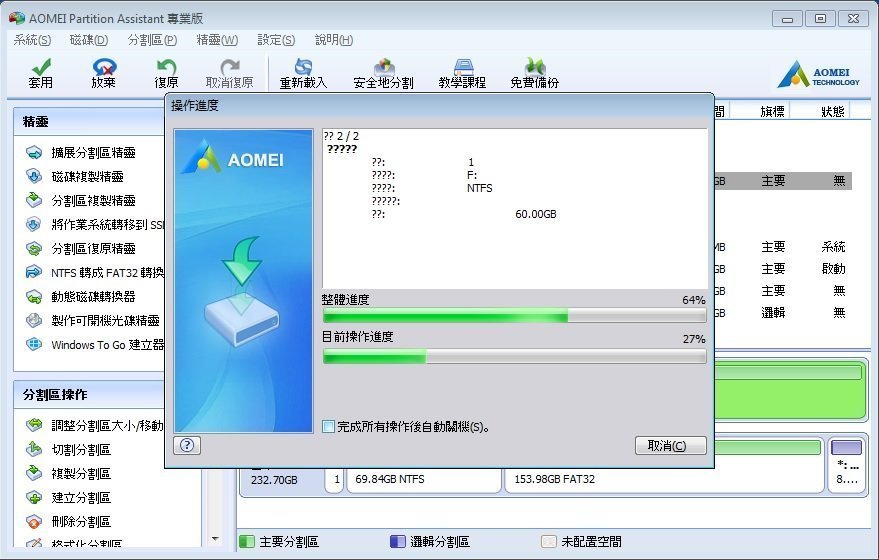Click the 精靈 wizard panel header

(90, 122)
